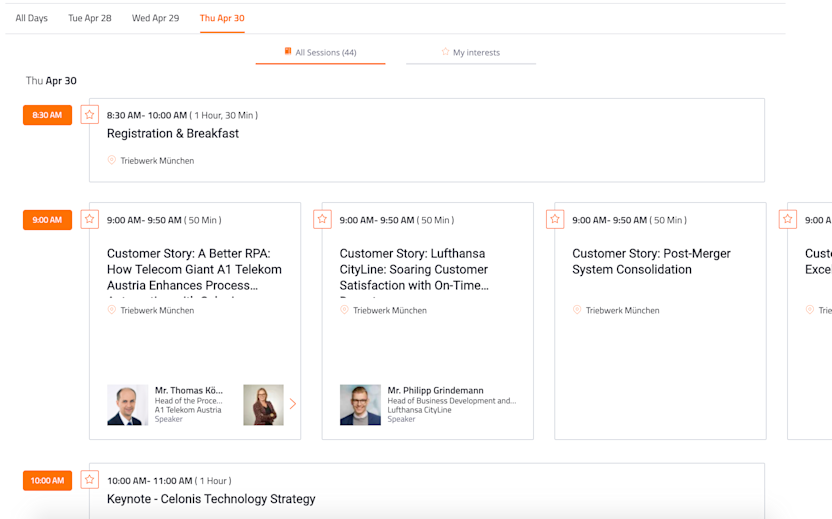Click the 8:30 AM- 10:00 AM time text
This screenshot has height=519, width=832.
pos(147,115)
